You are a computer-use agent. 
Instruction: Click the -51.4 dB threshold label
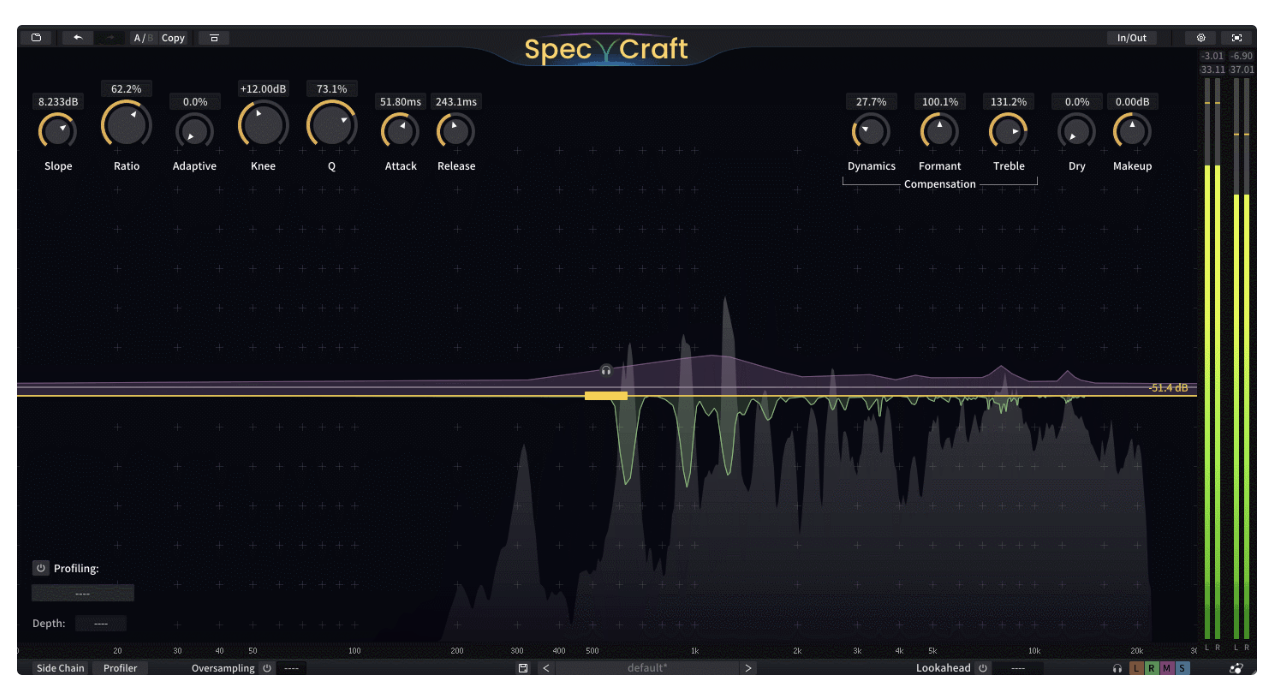coord(1168,388)
